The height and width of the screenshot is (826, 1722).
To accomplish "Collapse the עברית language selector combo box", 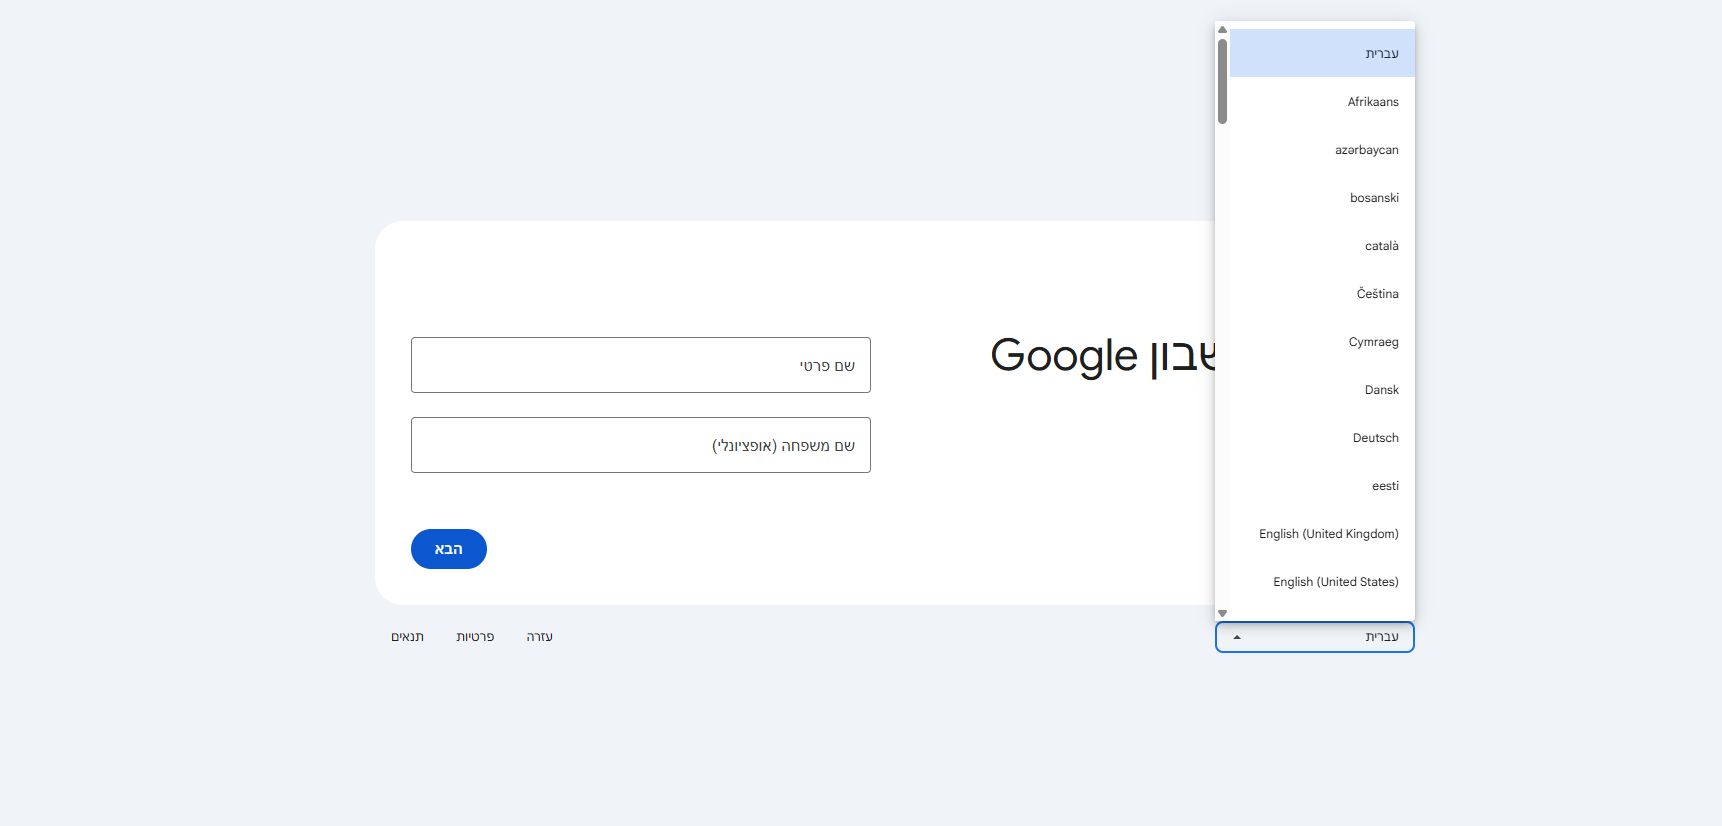I will 1314,637.
